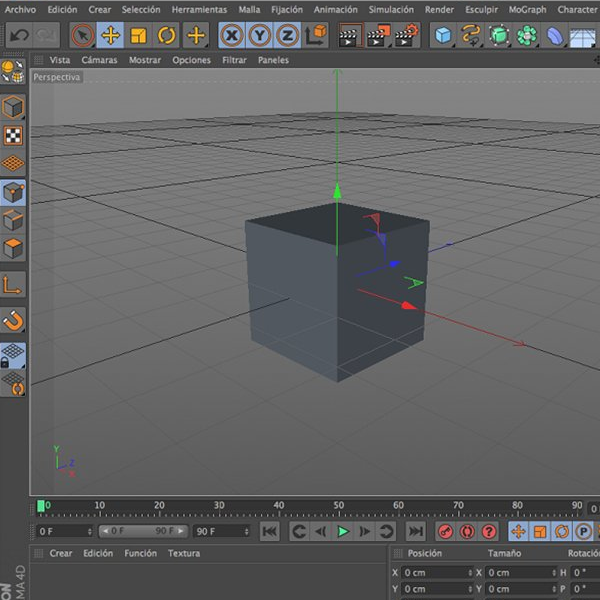600x600 pixels.
Task: Switch to Polygons mode
Action: tap(13, 248)
